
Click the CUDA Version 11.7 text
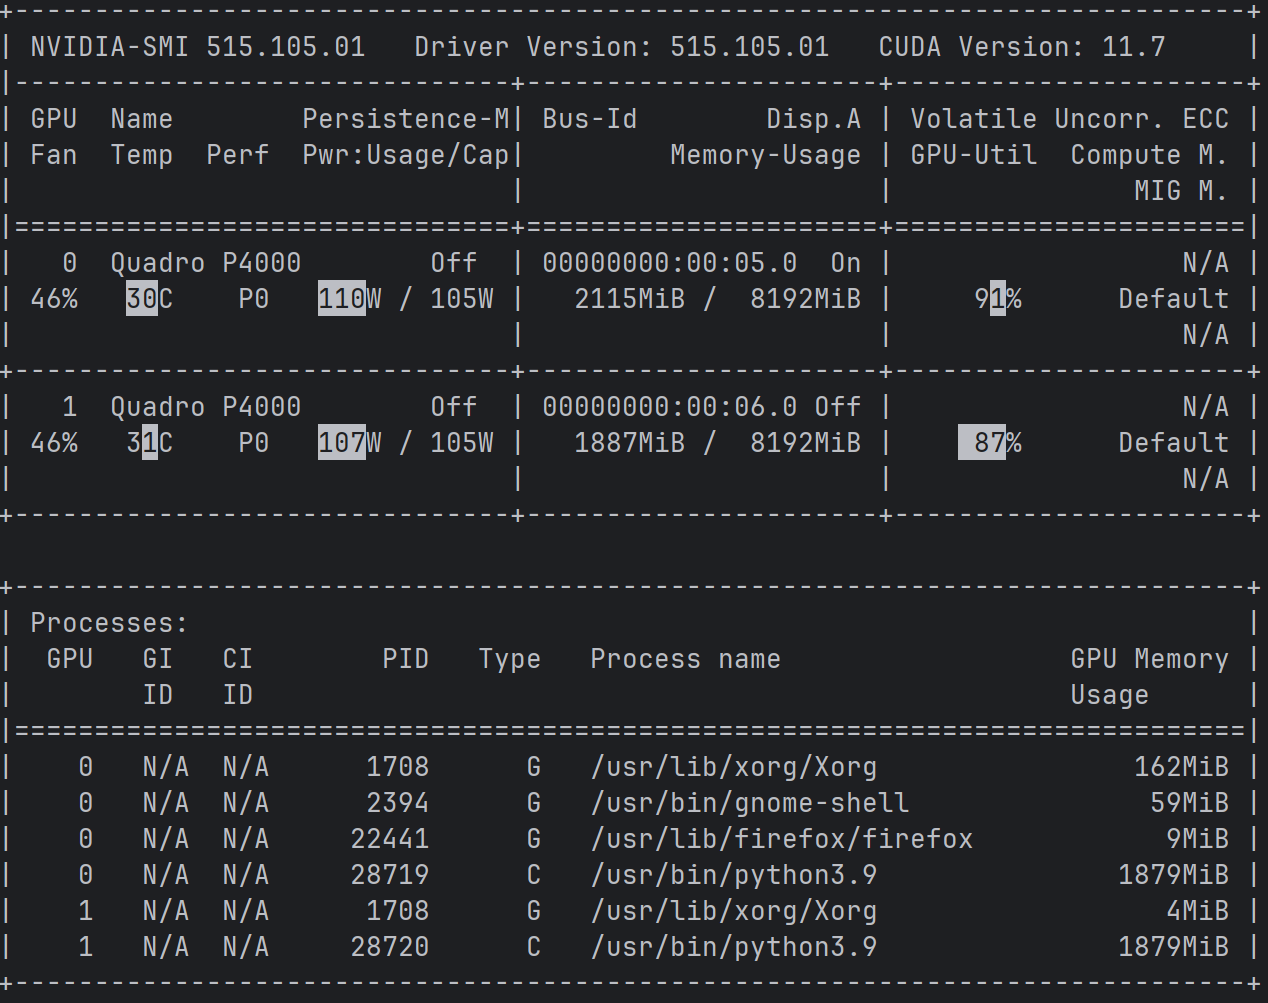tap(1021, 47)
